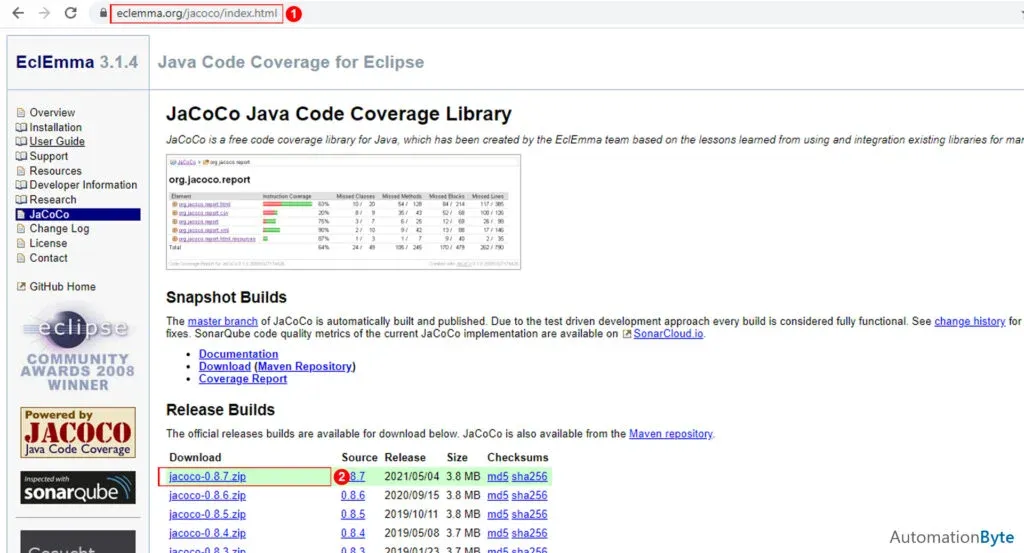1024x553 pixels.
Task: Reload the page with the refresh icon
Action: (70, 14)
